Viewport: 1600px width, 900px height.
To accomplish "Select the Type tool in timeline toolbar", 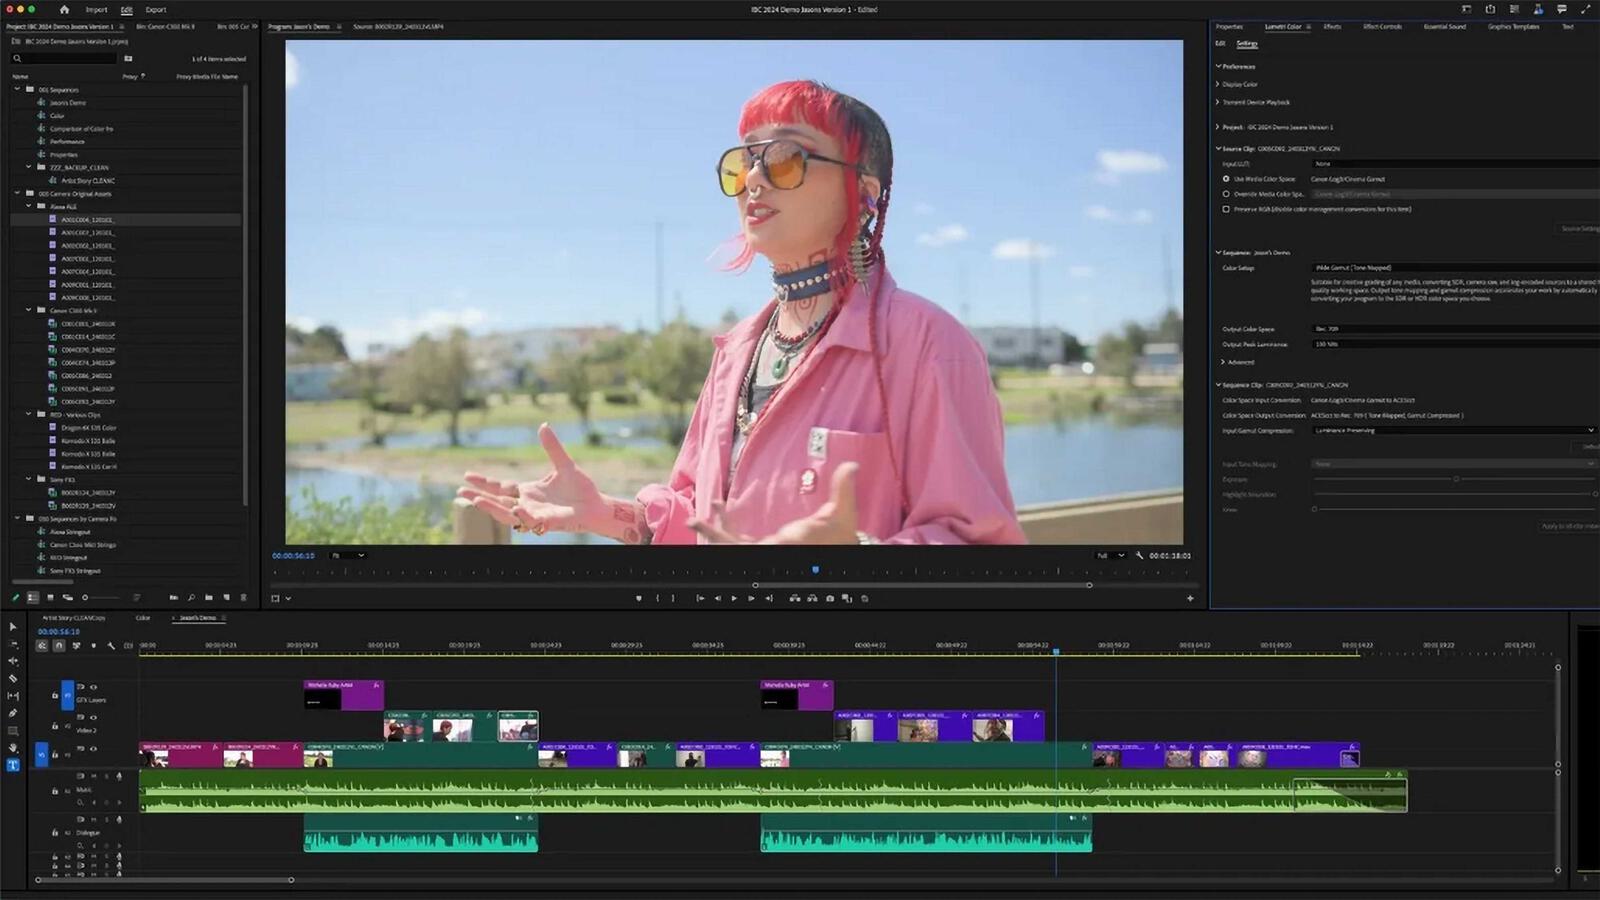I will pos(13,765).
